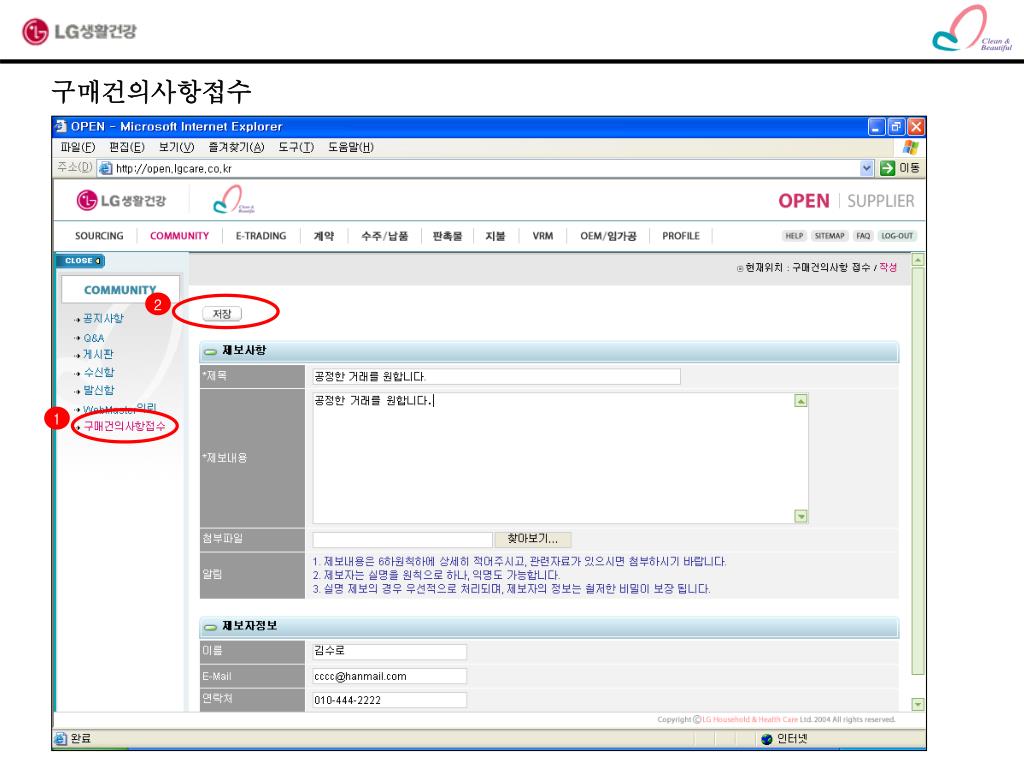Click the IE window title bar icon
This screenshot has height=768, width=1024.
tap(61, 126)
